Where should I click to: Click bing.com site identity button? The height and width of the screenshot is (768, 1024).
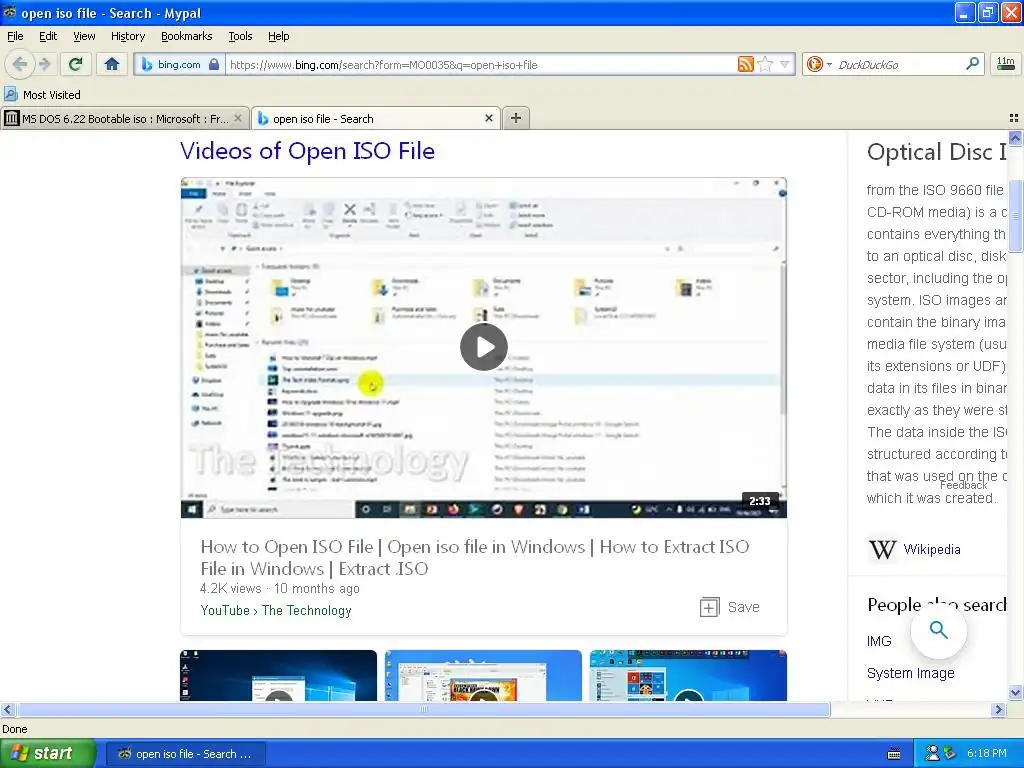click(x=178, y=64)
